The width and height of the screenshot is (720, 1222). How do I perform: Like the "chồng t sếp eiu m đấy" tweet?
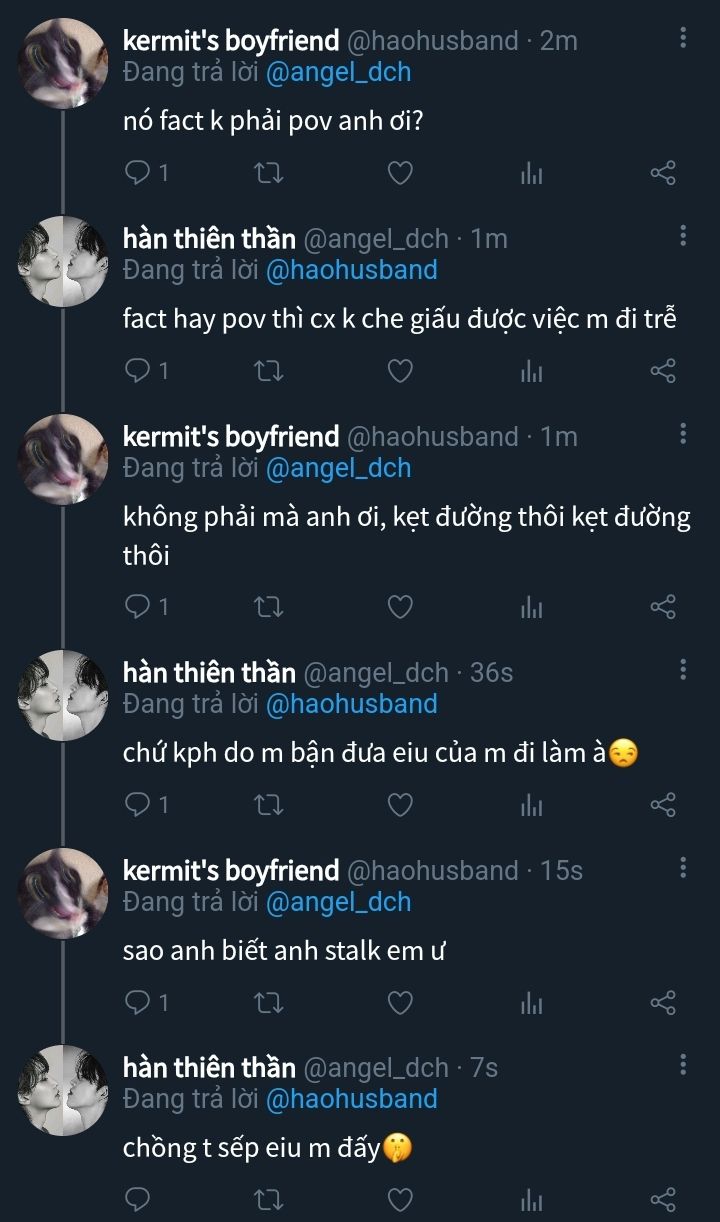point(400,1199)
